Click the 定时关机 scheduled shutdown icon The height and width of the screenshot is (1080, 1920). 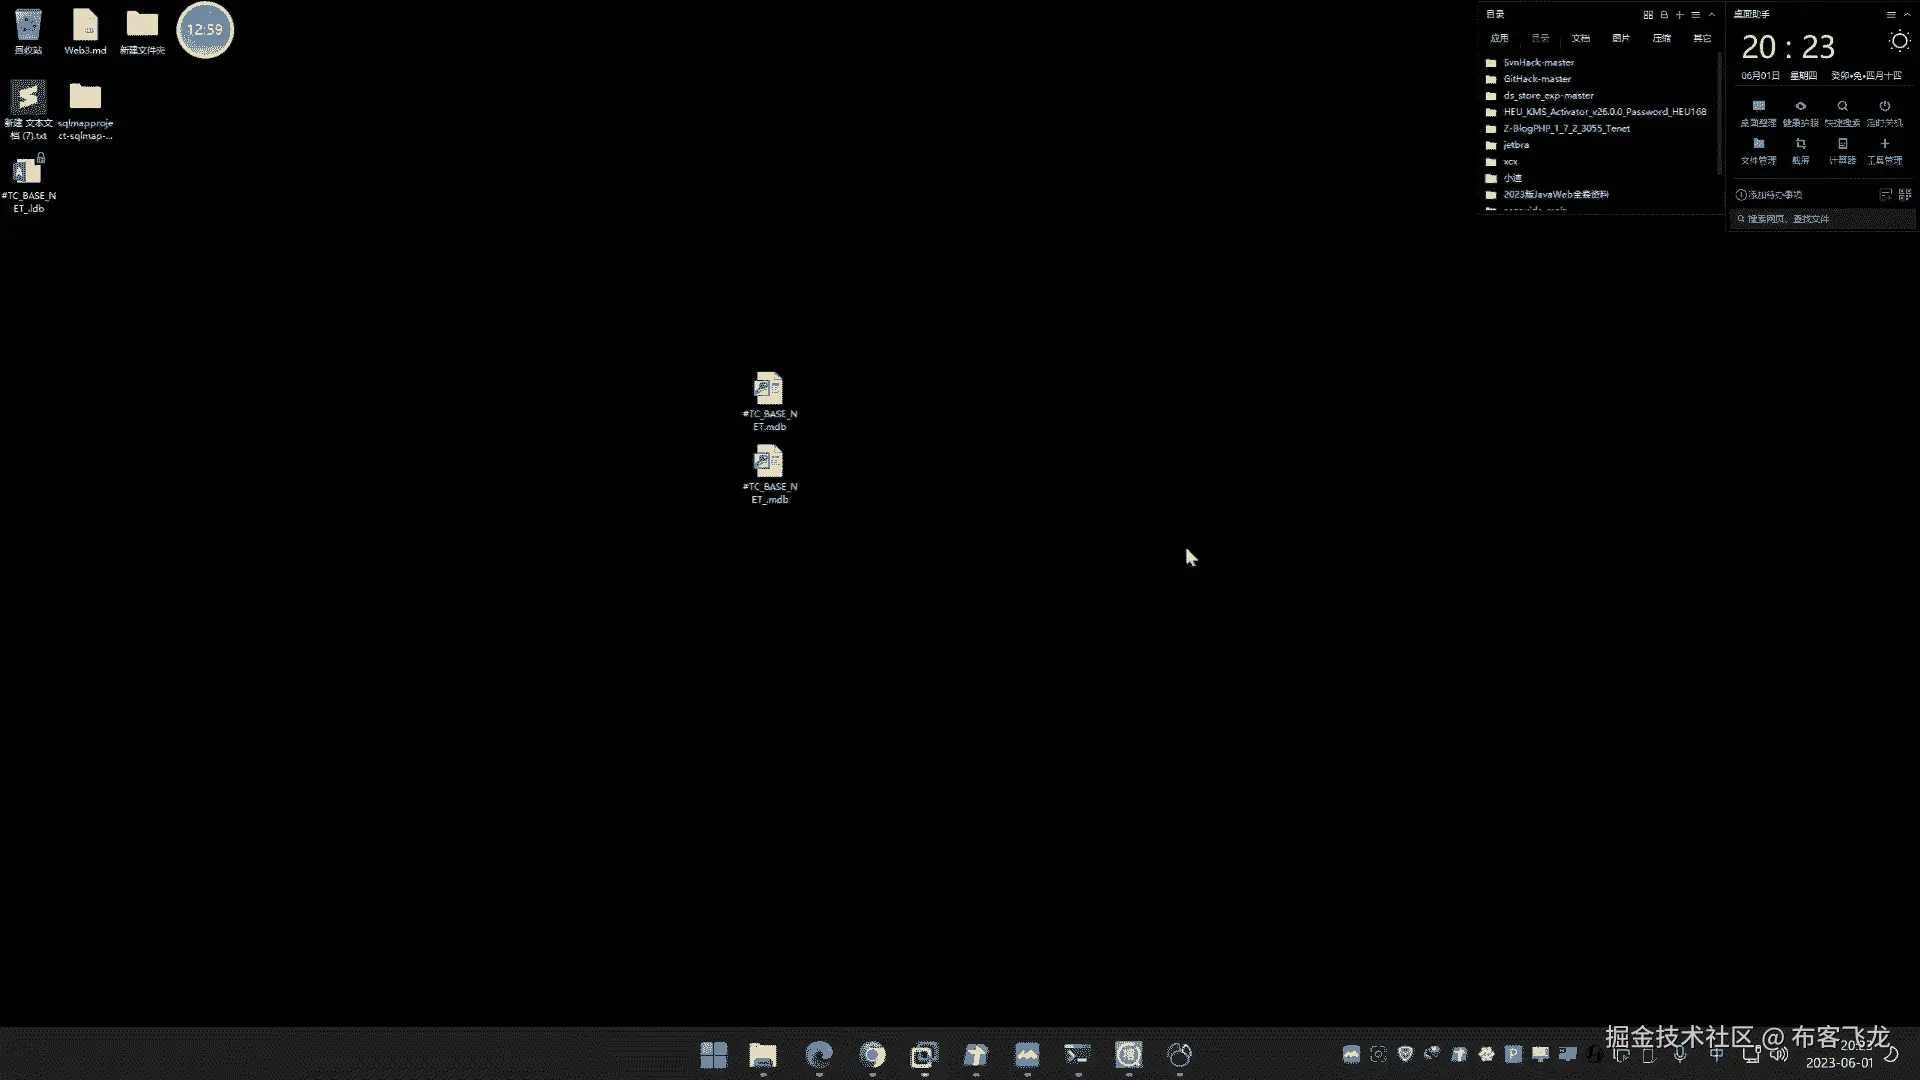(x=1884, y=106)
